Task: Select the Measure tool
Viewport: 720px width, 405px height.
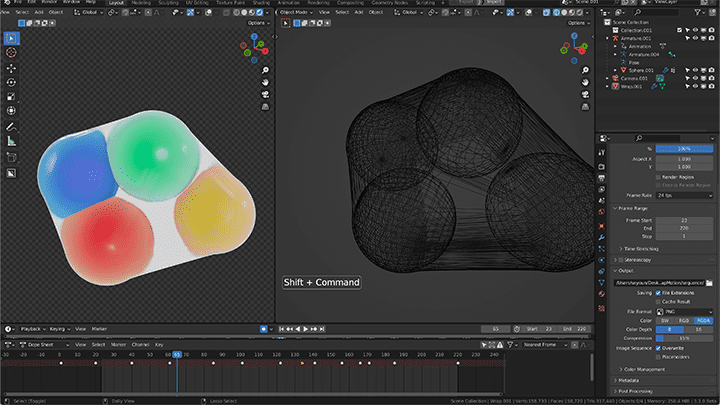Action: pos(11,141)
